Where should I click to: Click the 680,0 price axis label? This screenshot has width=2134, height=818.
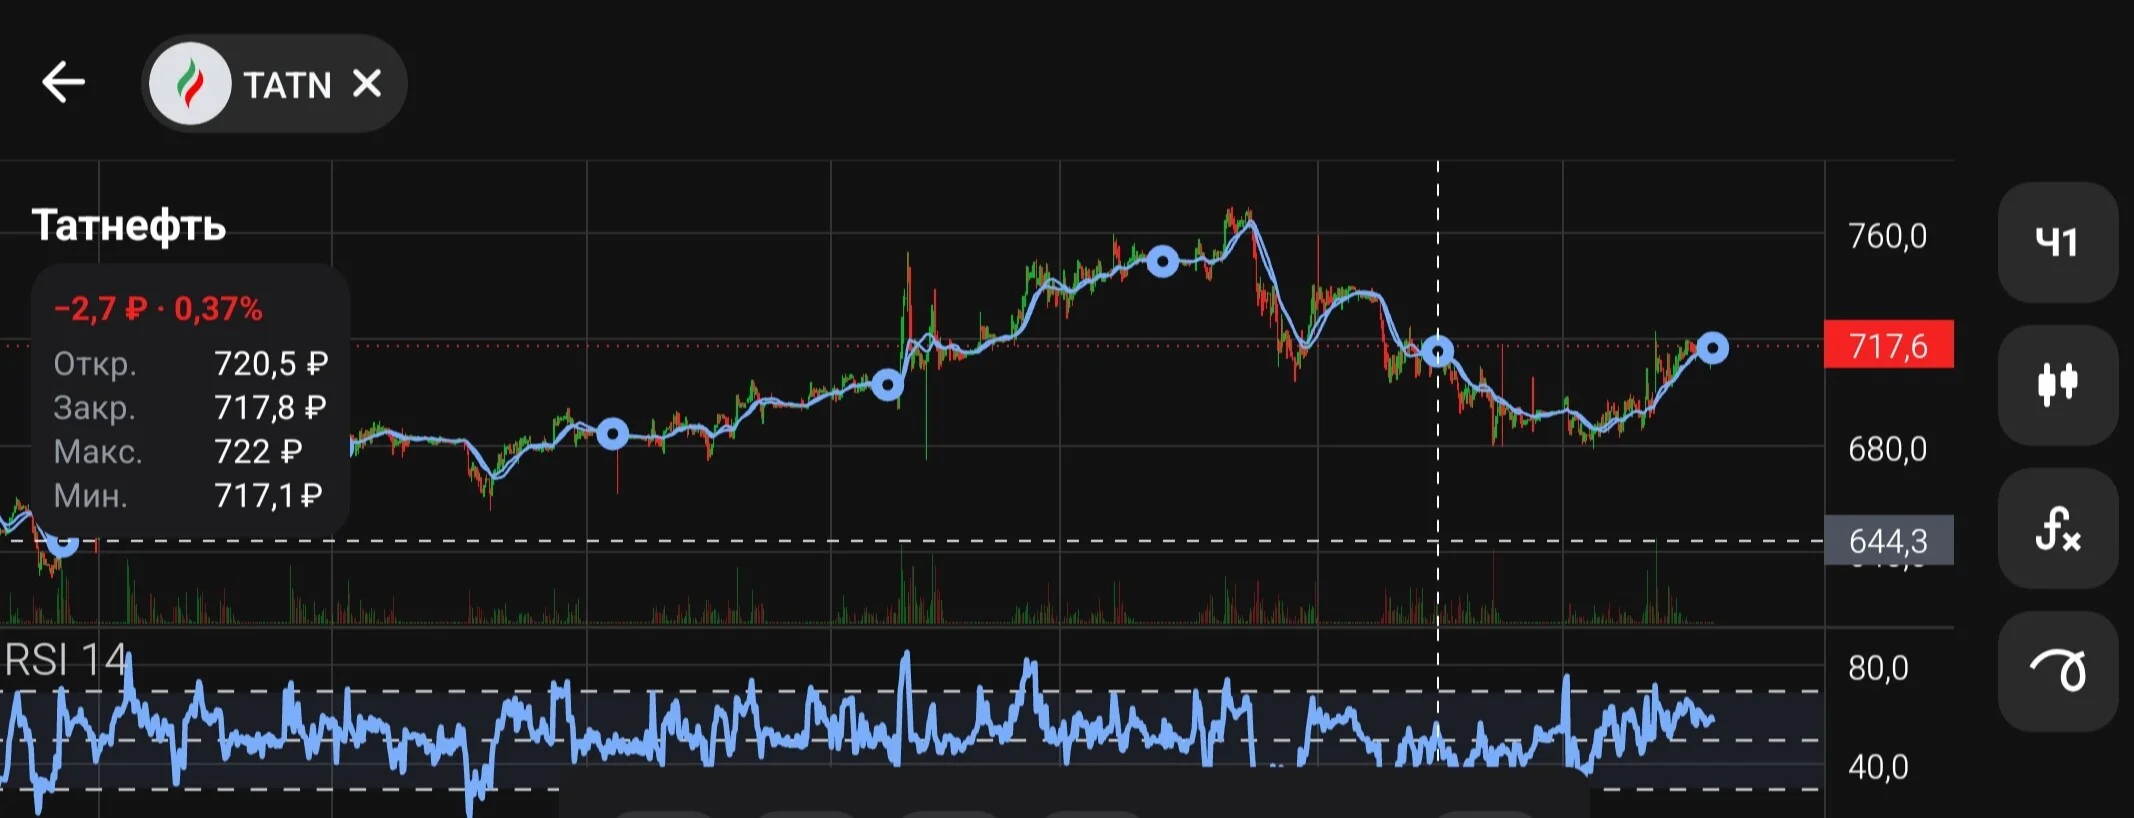coord(1887,449)
